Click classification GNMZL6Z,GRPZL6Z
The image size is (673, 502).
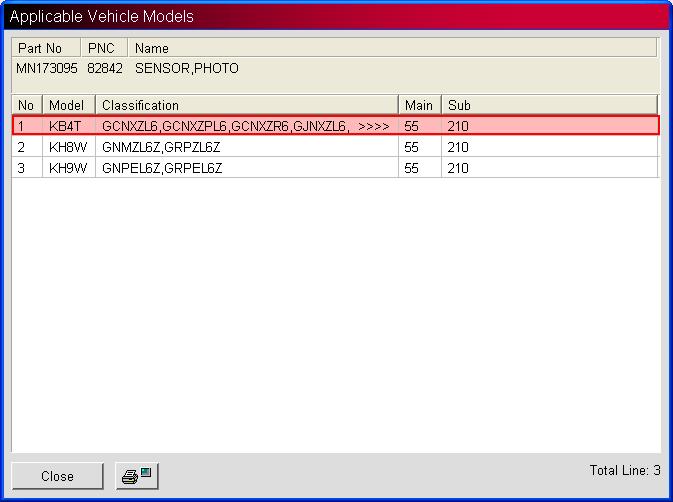(161, 147)
